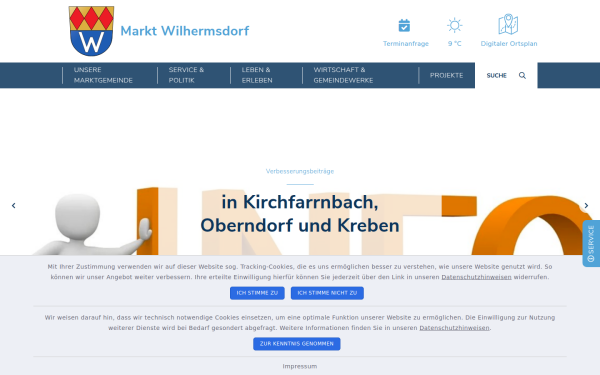The width and height of the screenshot is (600, 375).
Task: Open the Impressum link
Action: coord(300,367)
